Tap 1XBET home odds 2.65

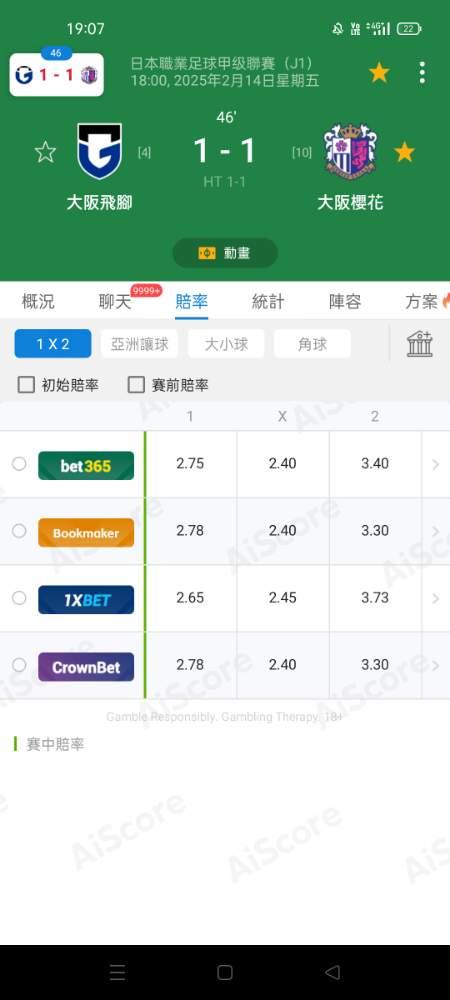pos(190,598)
